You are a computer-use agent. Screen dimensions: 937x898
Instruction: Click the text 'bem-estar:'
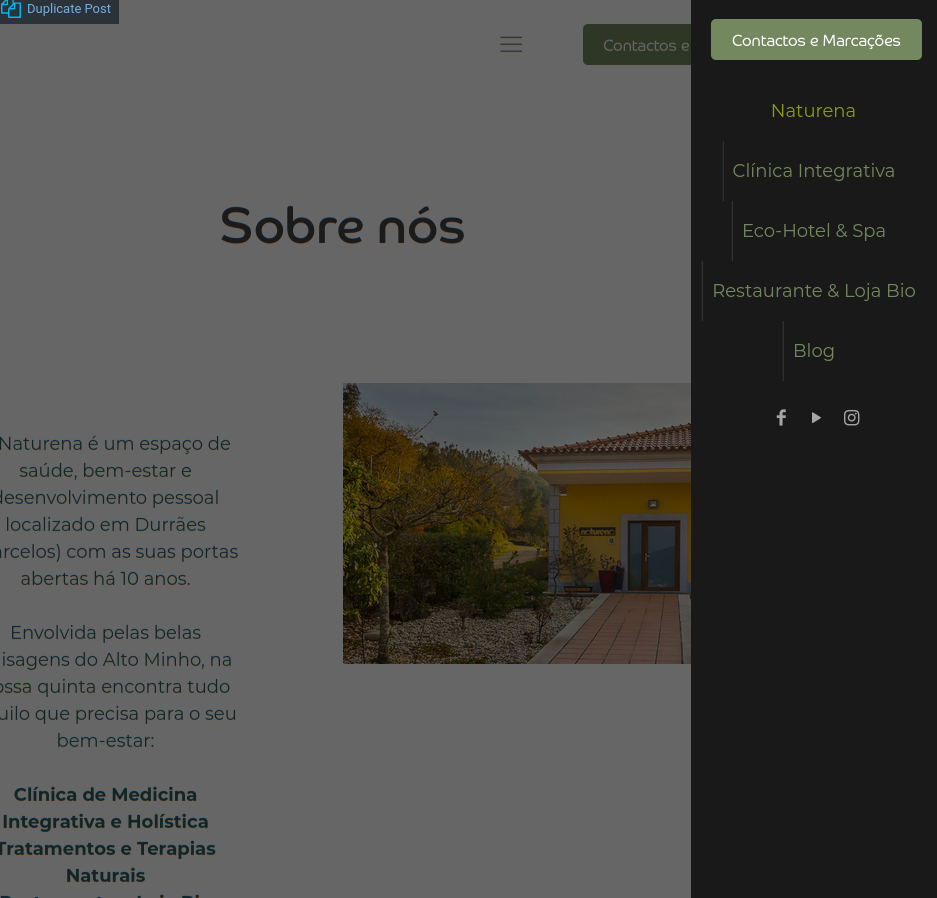coord(106,741)
